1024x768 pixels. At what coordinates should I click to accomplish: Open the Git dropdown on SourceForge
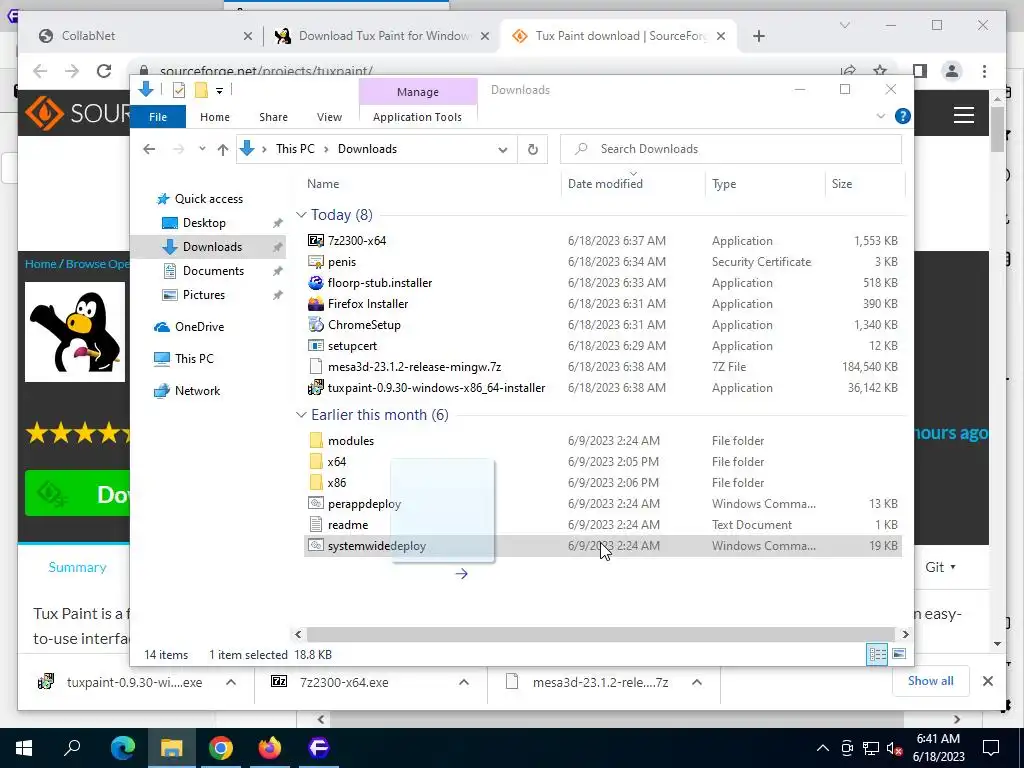click(x=940, y=568)
